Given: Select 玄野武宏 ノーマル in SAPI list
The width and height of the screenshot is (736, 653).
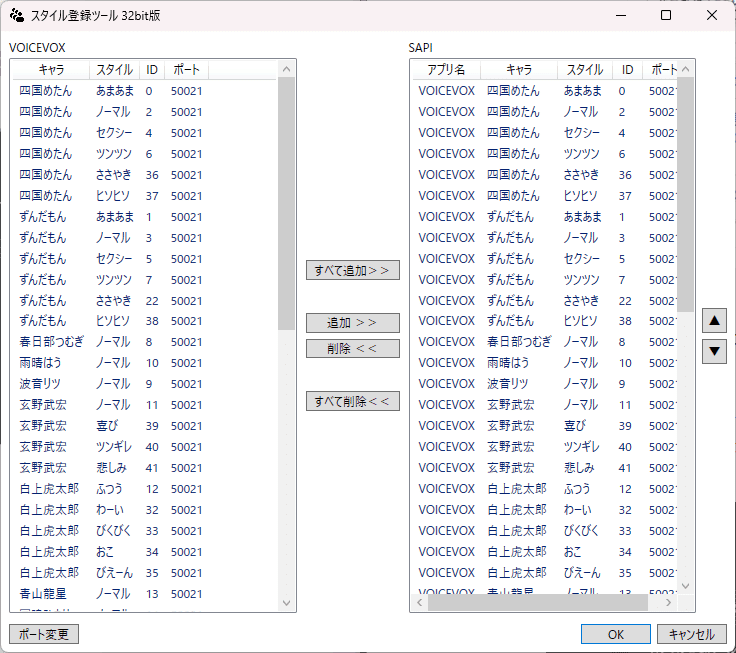Looking at the screenshot, I should click(545, 405).
